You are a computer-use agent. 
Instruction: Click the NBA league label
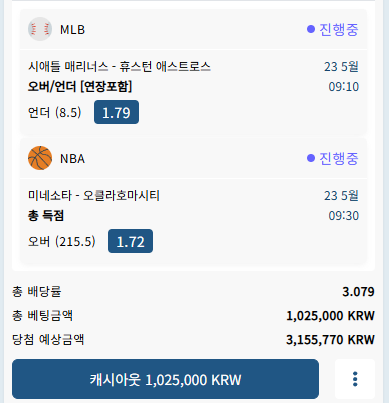pyautogui.click(x=72, y=159)
